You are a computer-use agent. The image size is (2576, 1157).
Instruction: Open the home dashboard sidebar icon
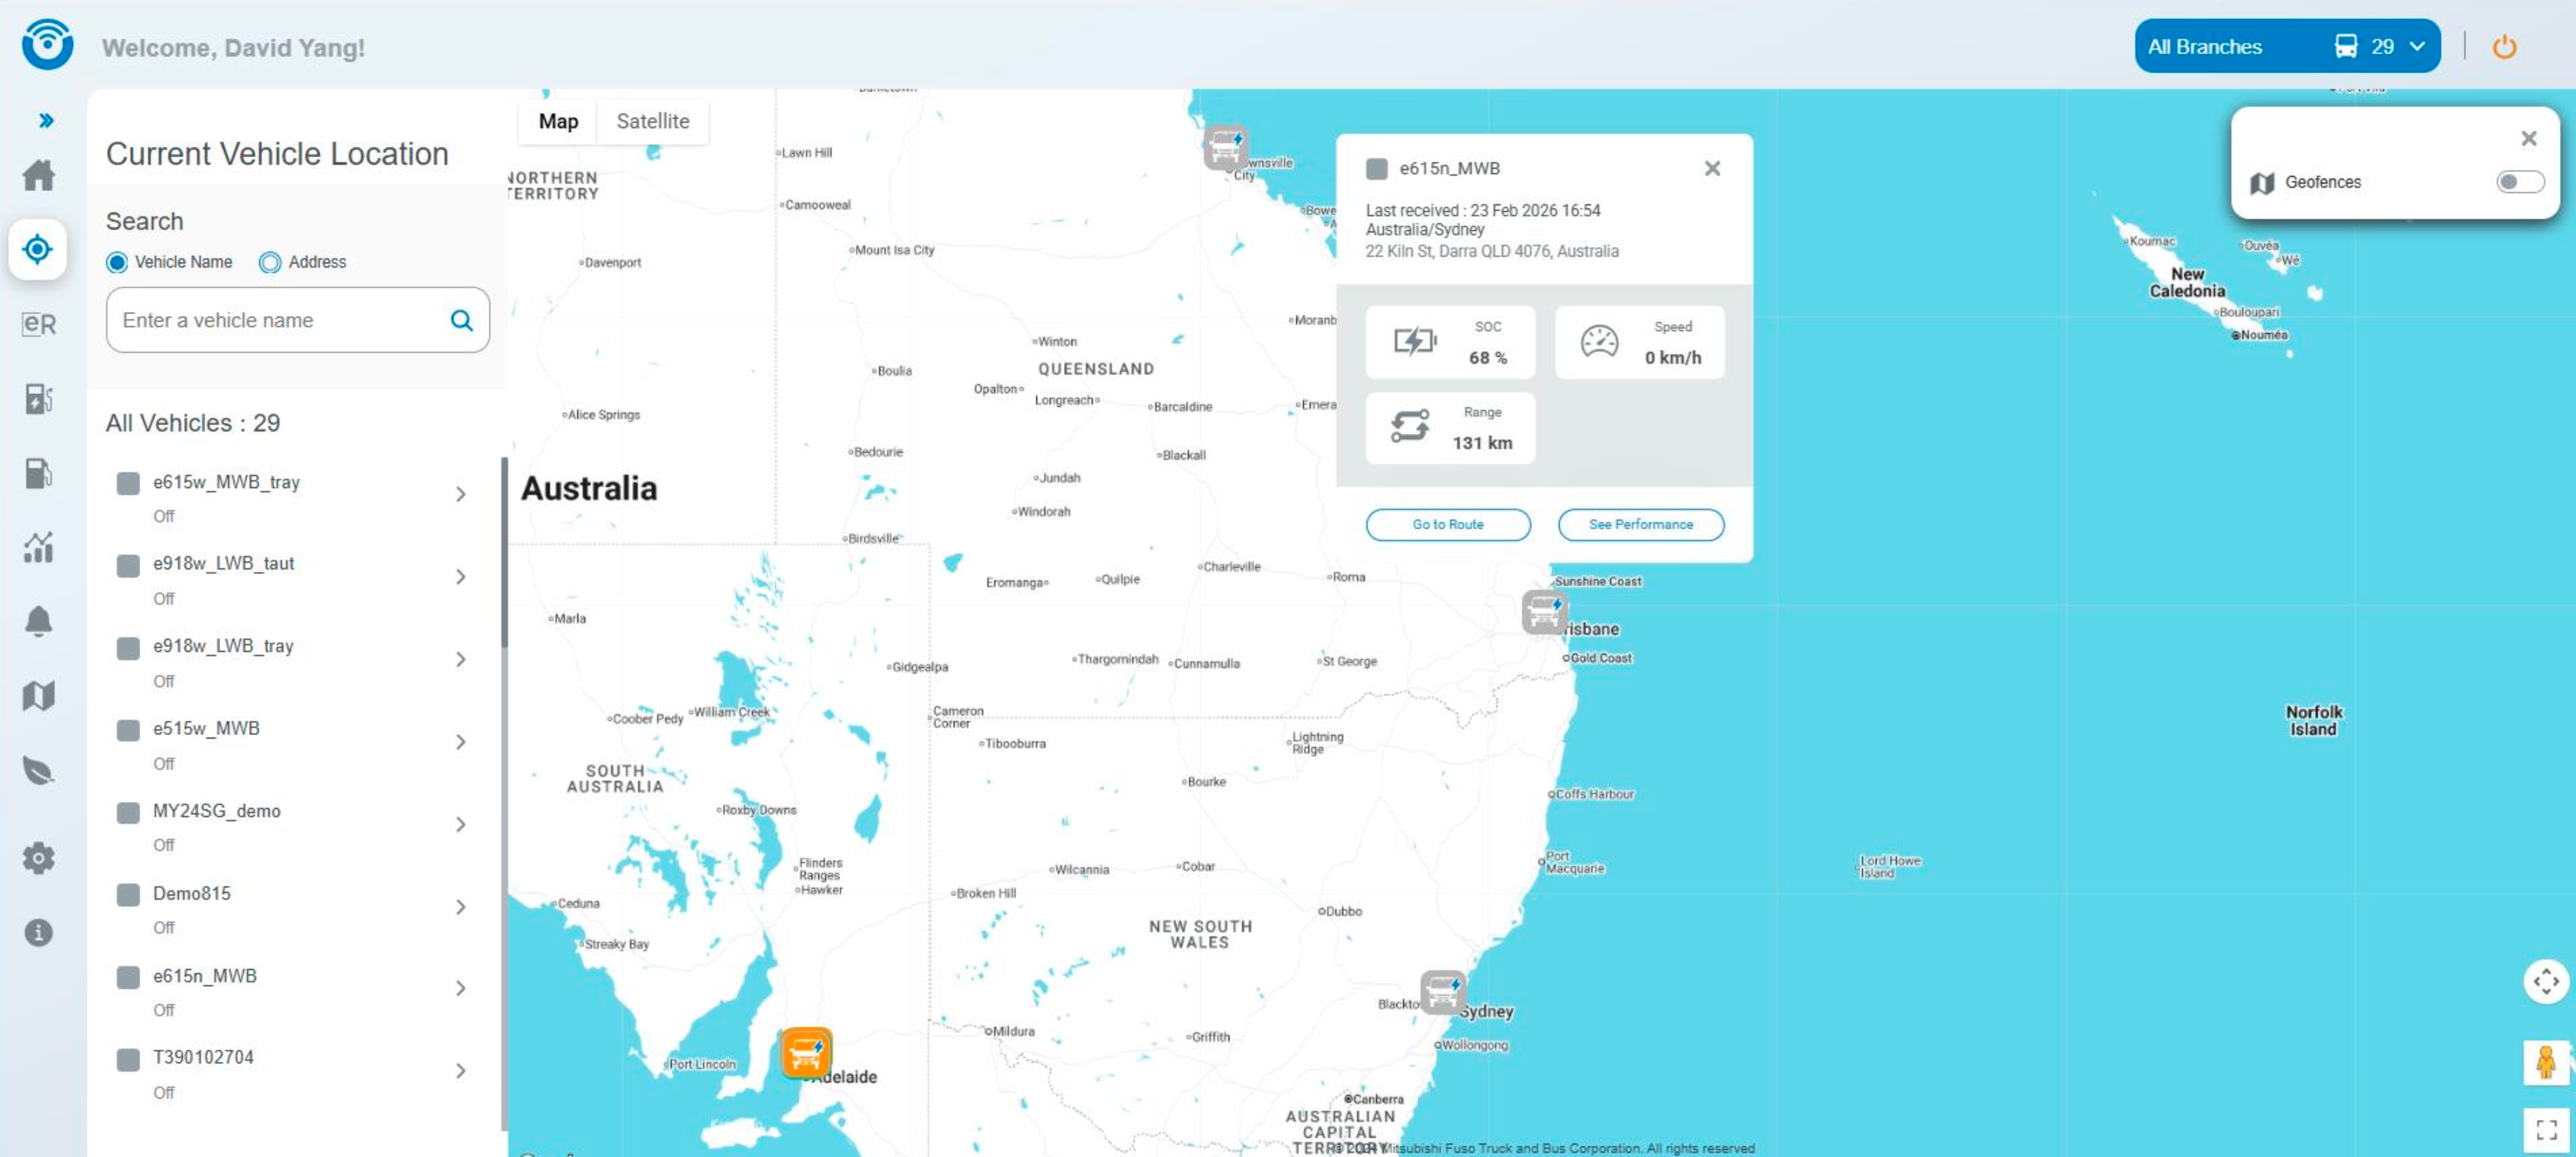tap(38, 175)
